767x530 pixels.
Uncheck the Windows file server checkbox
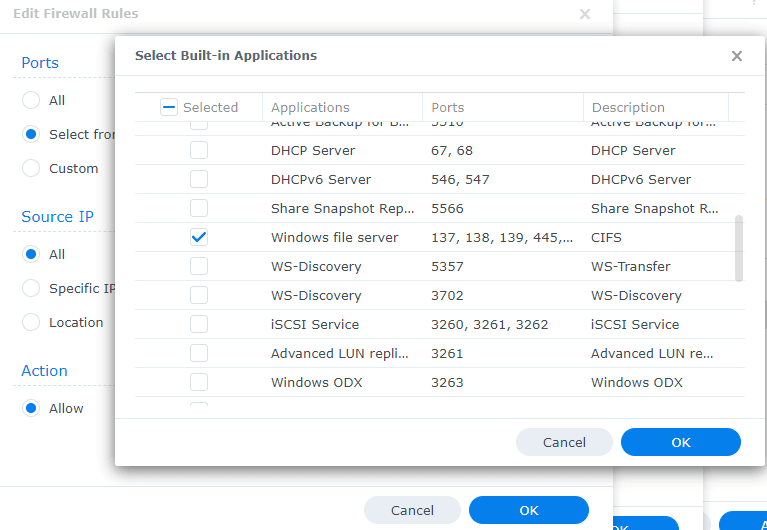199,237
